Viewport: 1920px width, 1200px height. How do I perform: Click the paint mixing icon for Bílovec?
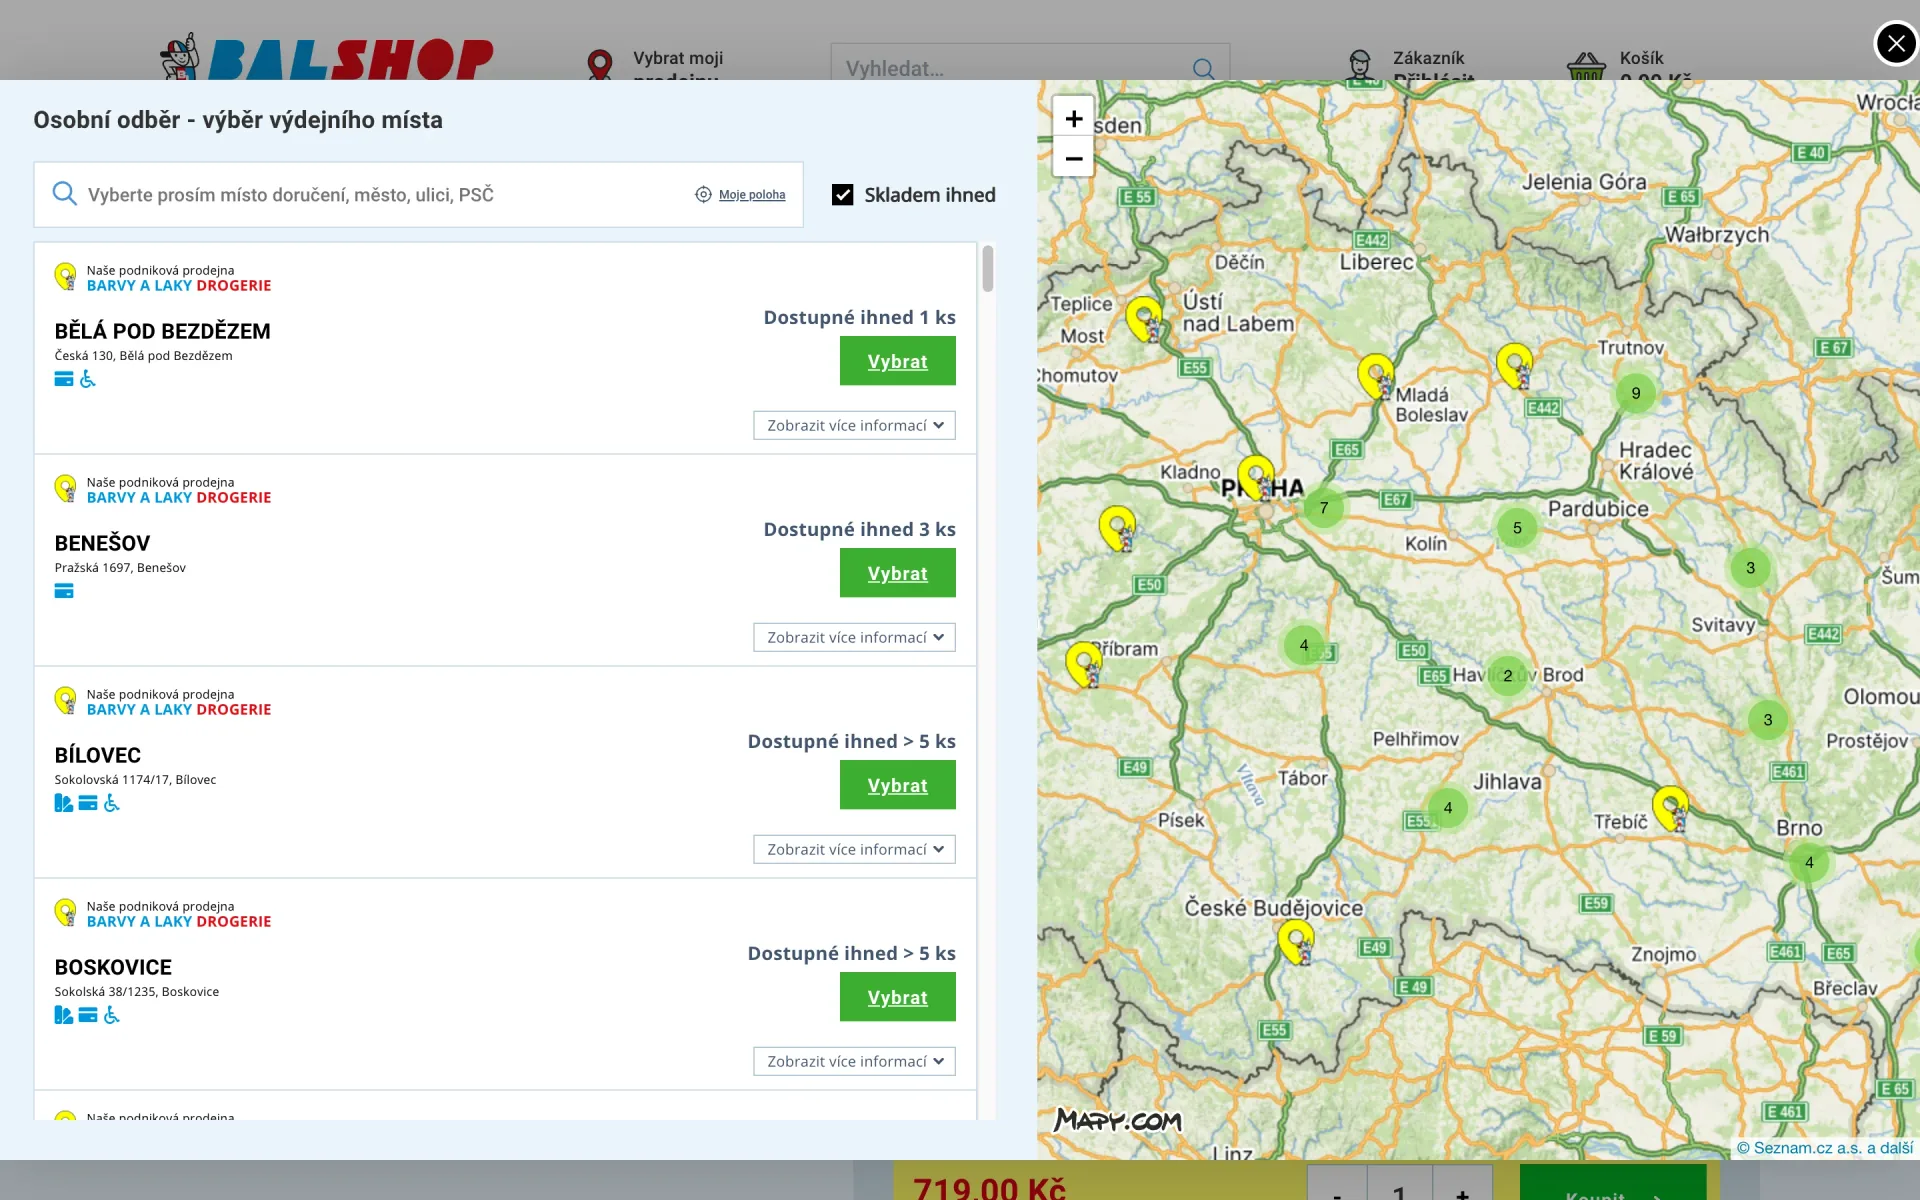64,803
